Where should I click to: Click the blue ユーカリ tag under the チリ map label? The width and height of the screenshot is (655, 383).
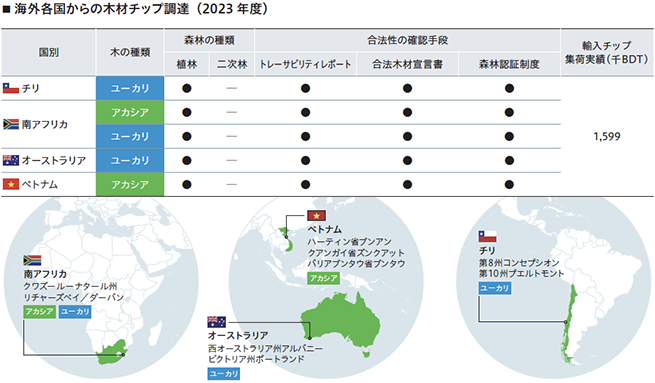tap(495, 288)
